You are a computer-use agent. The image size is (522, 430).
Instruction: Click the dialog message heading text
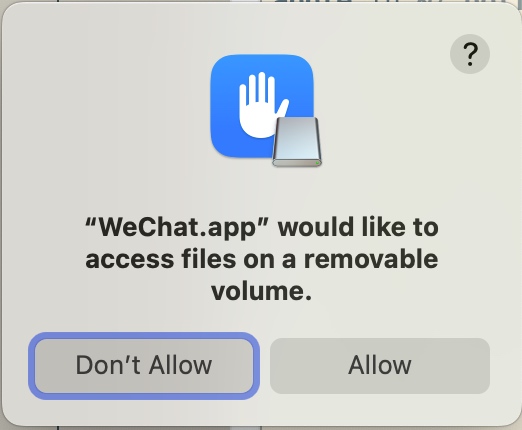coord(262,259)
